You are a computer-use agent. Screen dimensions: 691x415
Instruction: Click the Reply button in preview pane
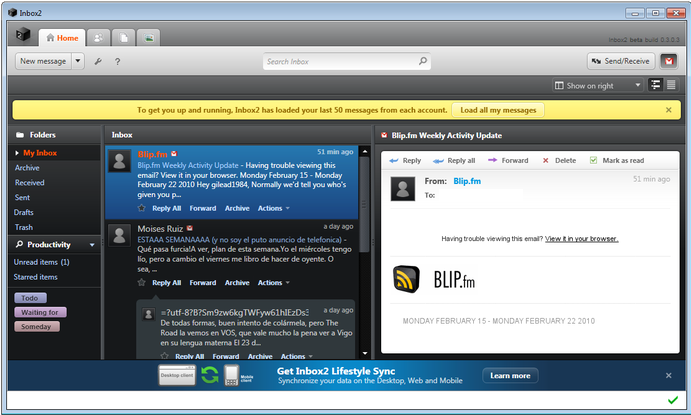click(x=405, y=161)
